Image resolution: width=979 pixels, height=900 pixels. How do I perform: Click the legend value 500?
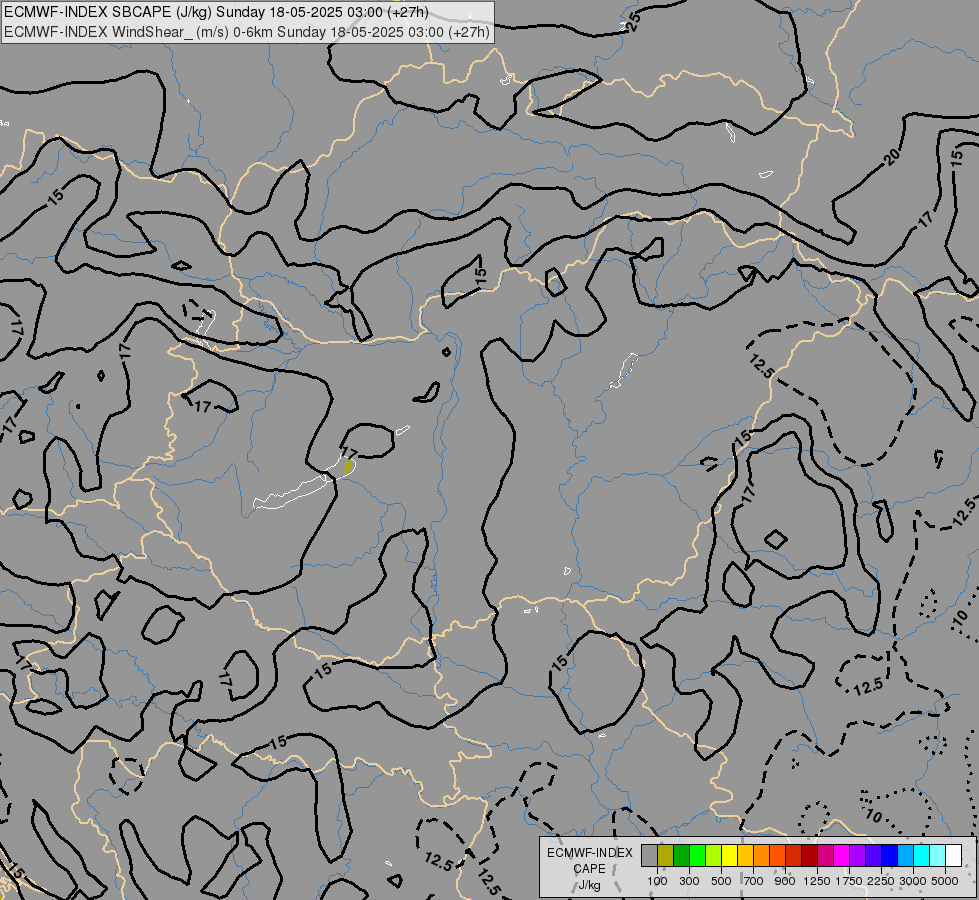[x=721, y=881]
